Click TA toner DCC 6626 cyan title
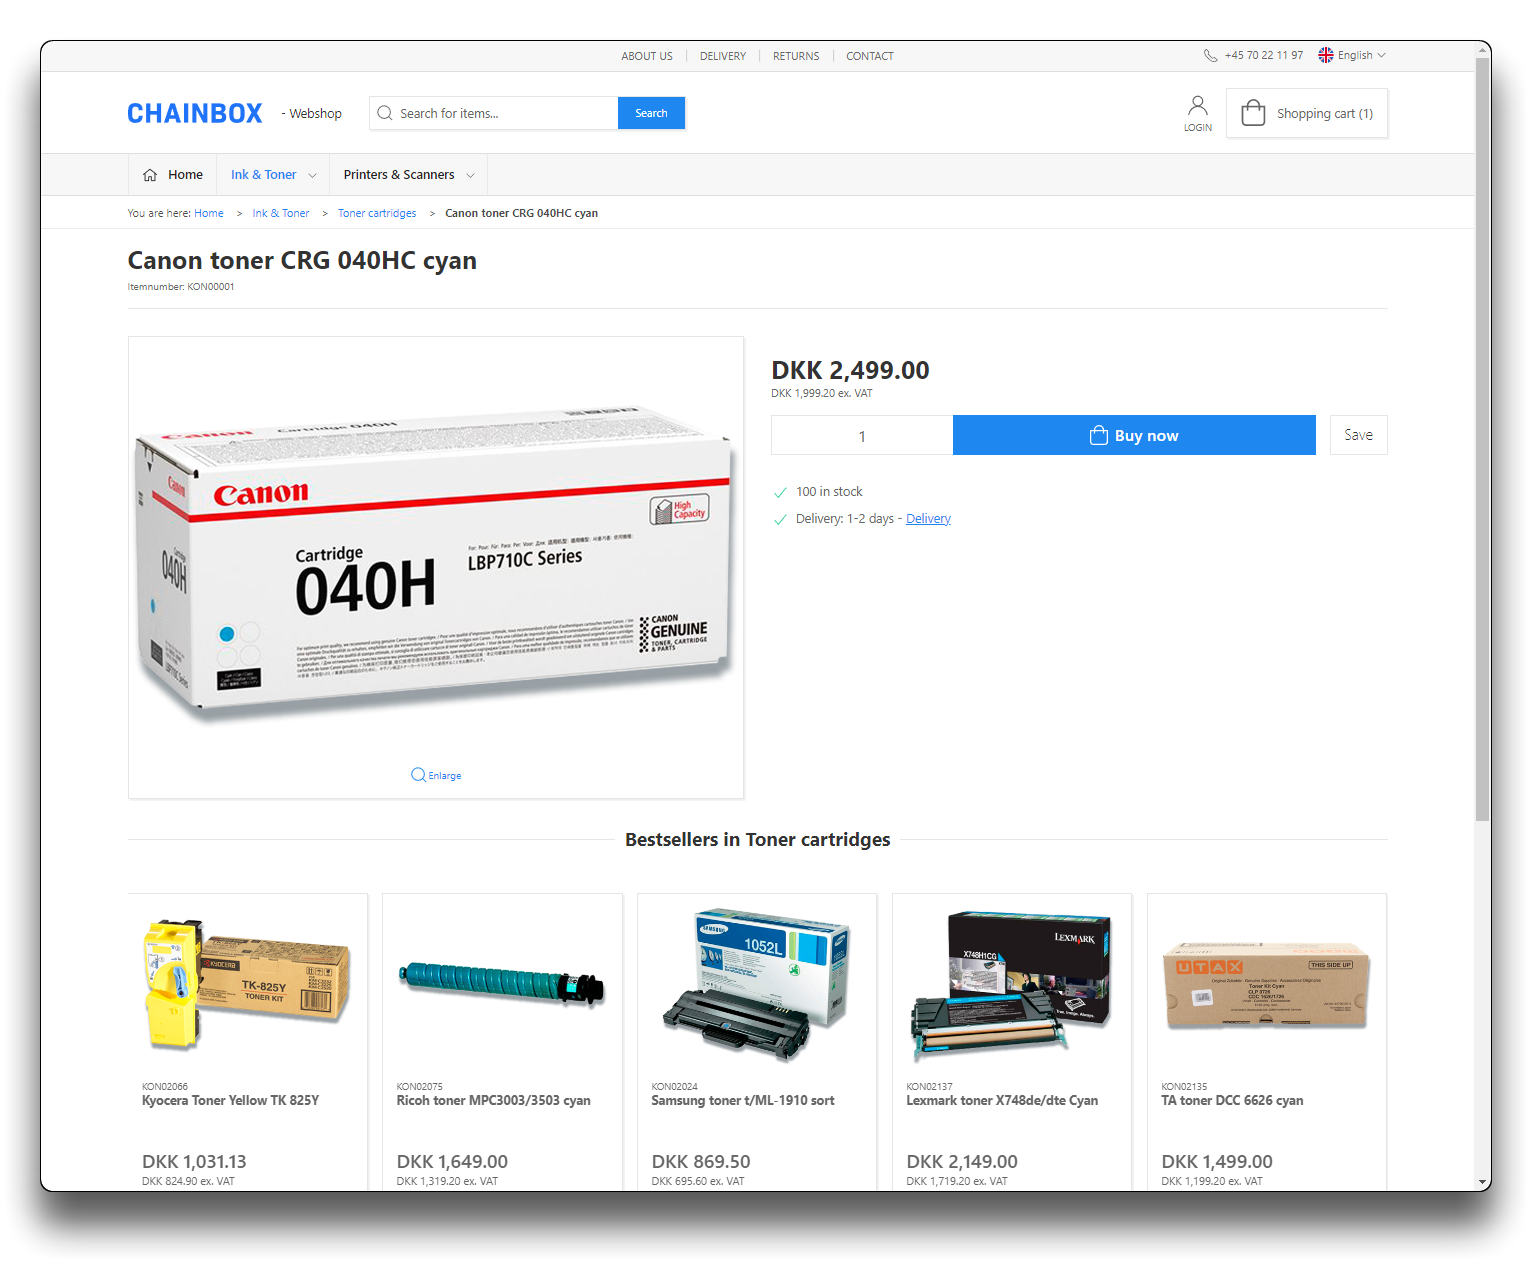The height and width of the screenshot is (1264, 1532). pos(1232,1101)
